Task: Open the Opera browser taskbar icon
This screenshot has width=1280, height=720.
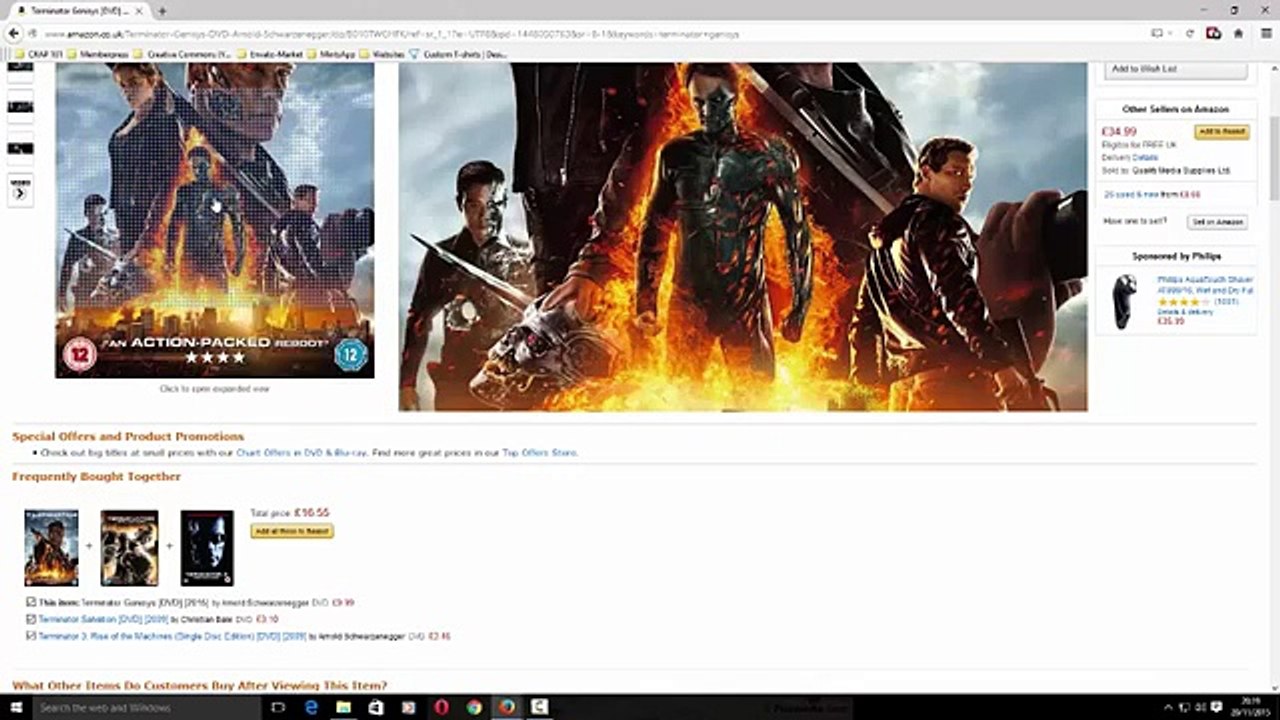Action: coord(441,707)
